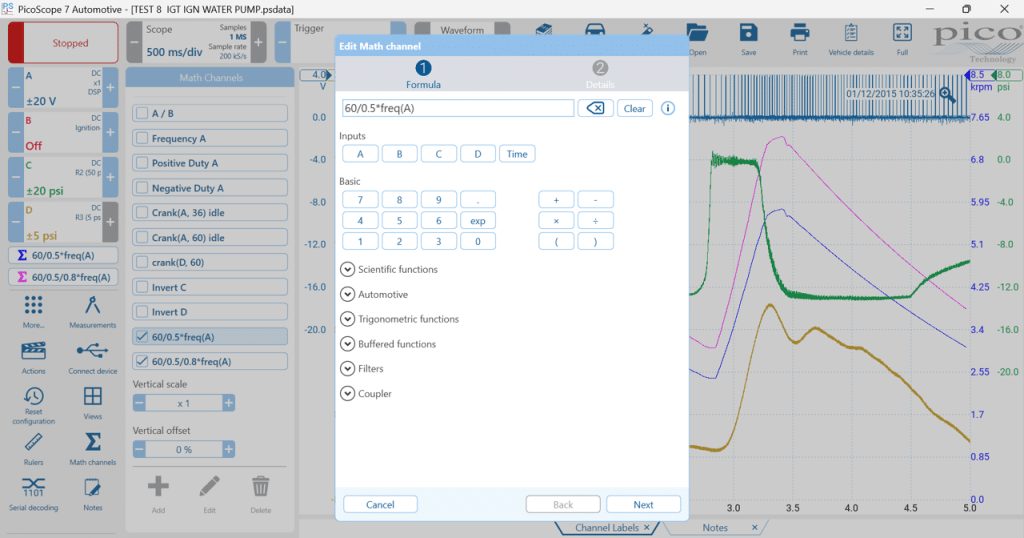Screen dimensions: 1024x538
Task: Click the 60/0.5/0.8*freq(A) sigma channel tag
Action: (63, 277)
